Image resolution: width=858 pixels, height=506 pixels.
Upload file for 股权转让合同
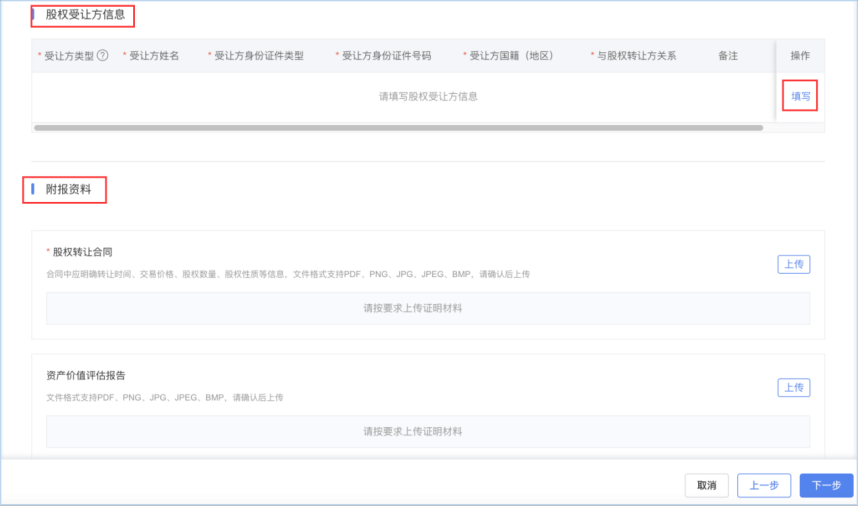tap(793, 264)
